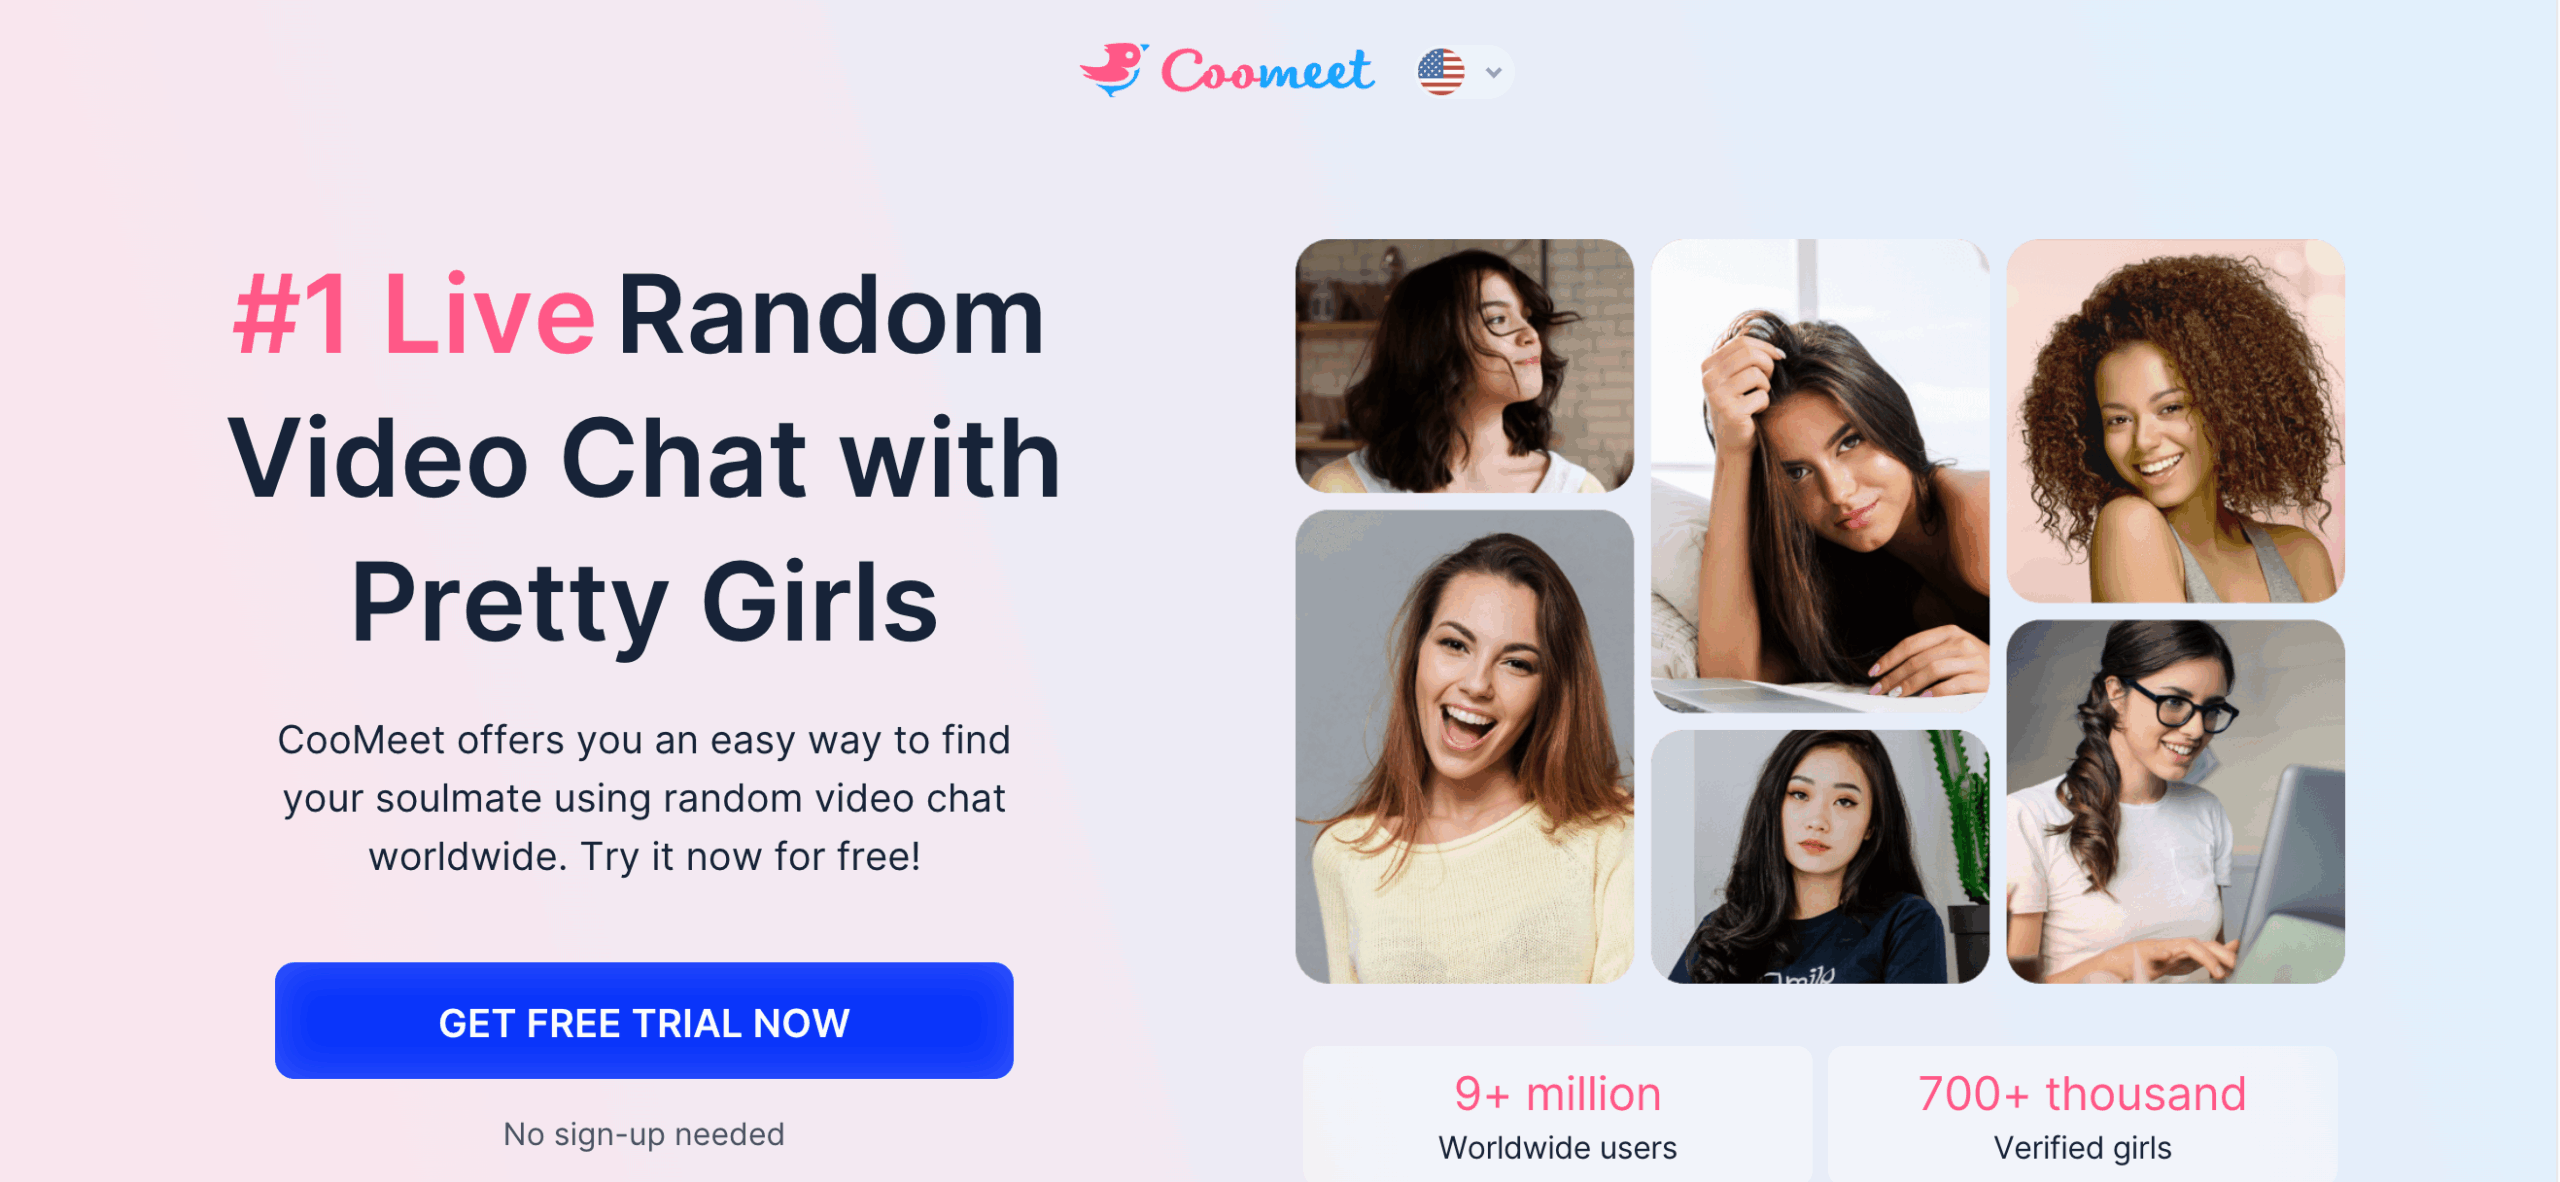Open the photo of woman with windblown hair

pyautogui.click(x=1464, y=366)
